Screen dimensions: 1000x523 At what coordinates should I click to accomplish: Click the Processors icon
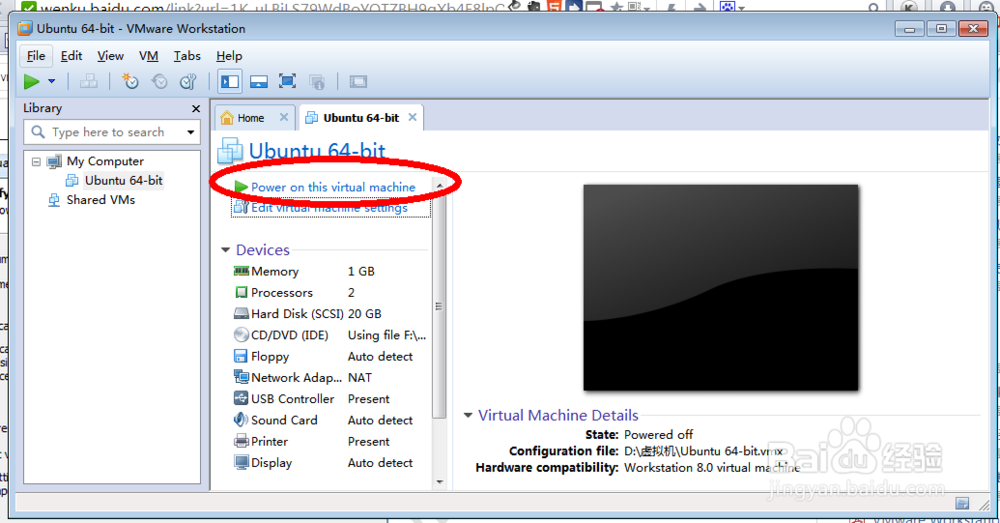[x=241, y=292]
